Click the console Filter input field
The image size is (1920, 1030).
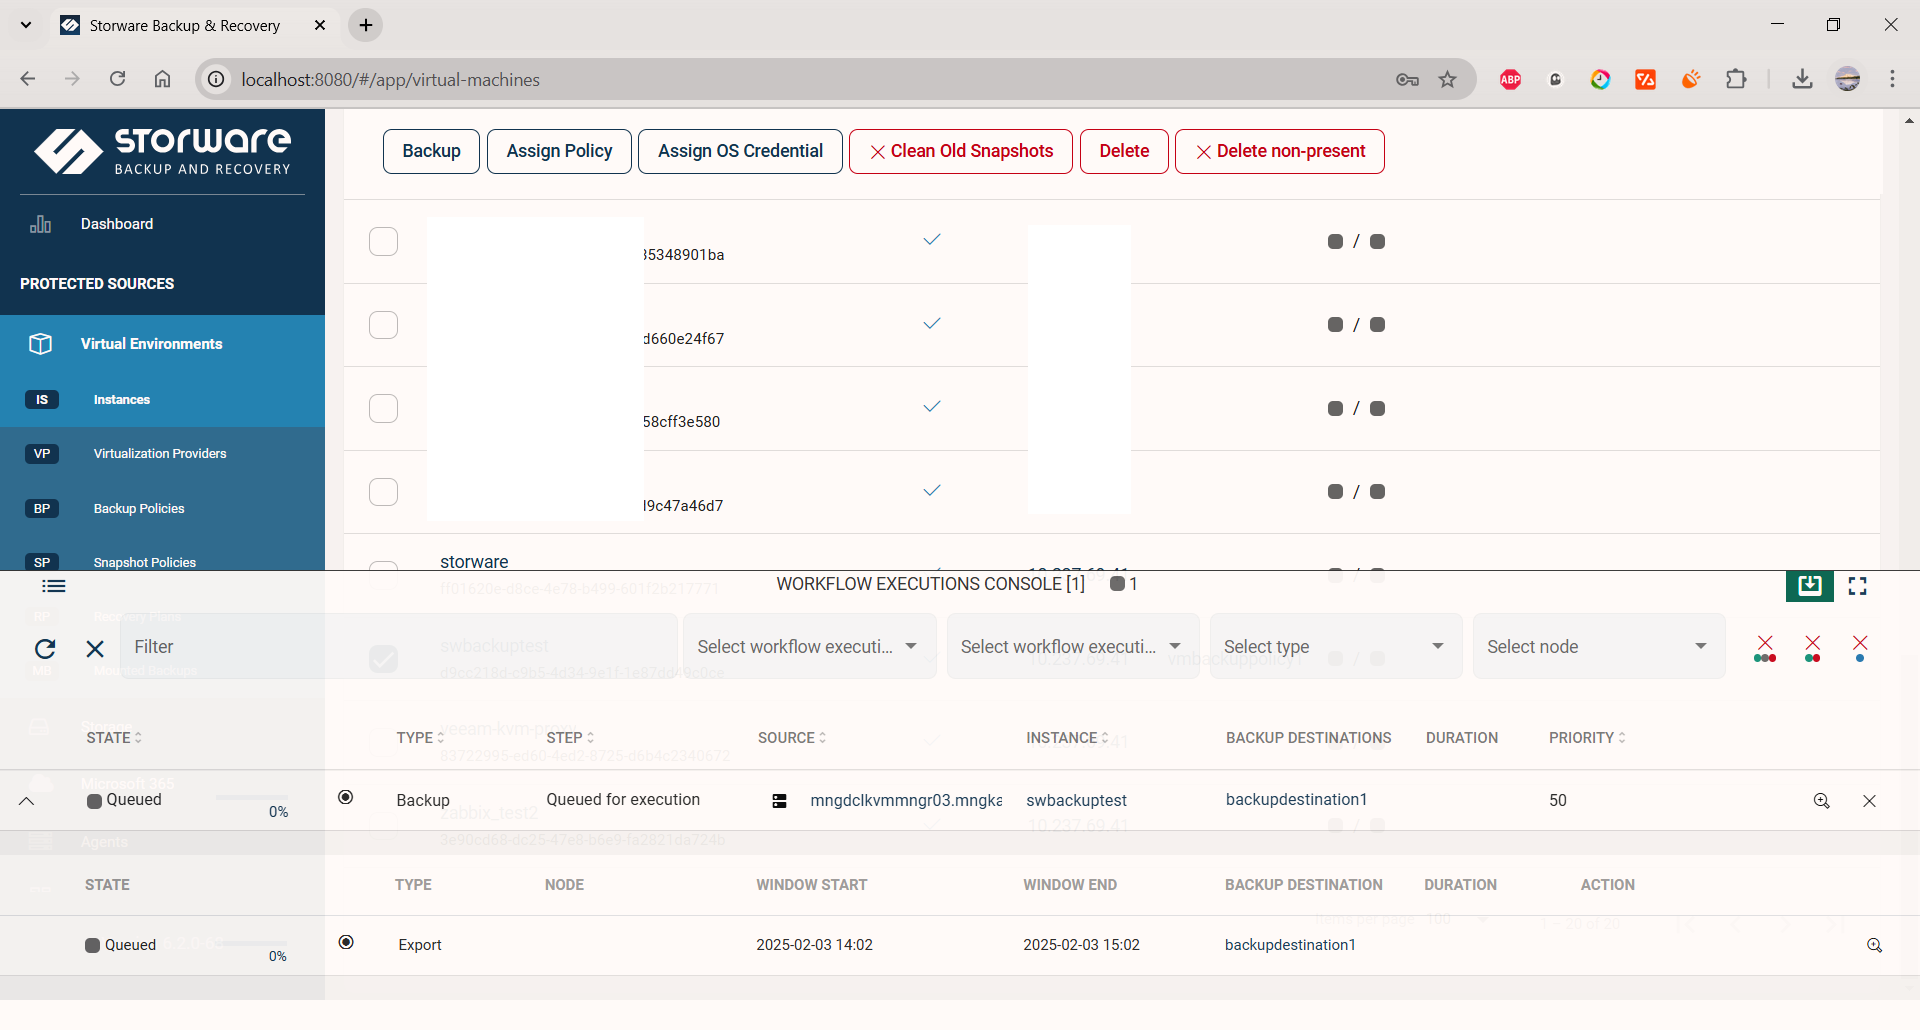pyautogui.click(x=399, y=647)
